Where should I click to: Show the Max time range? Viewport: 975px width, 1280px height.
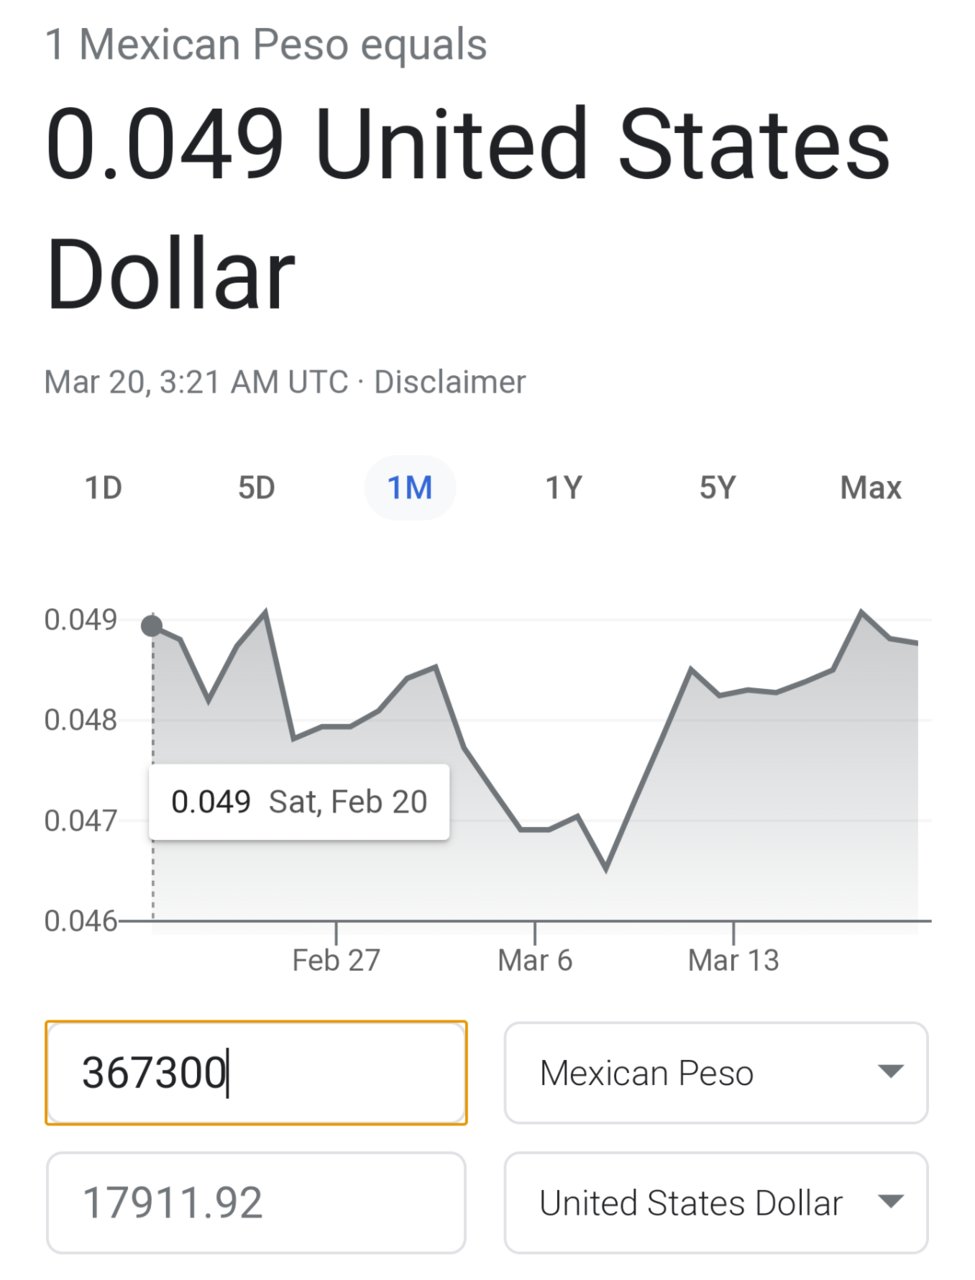pyautogui.click(x=871, y=488)
